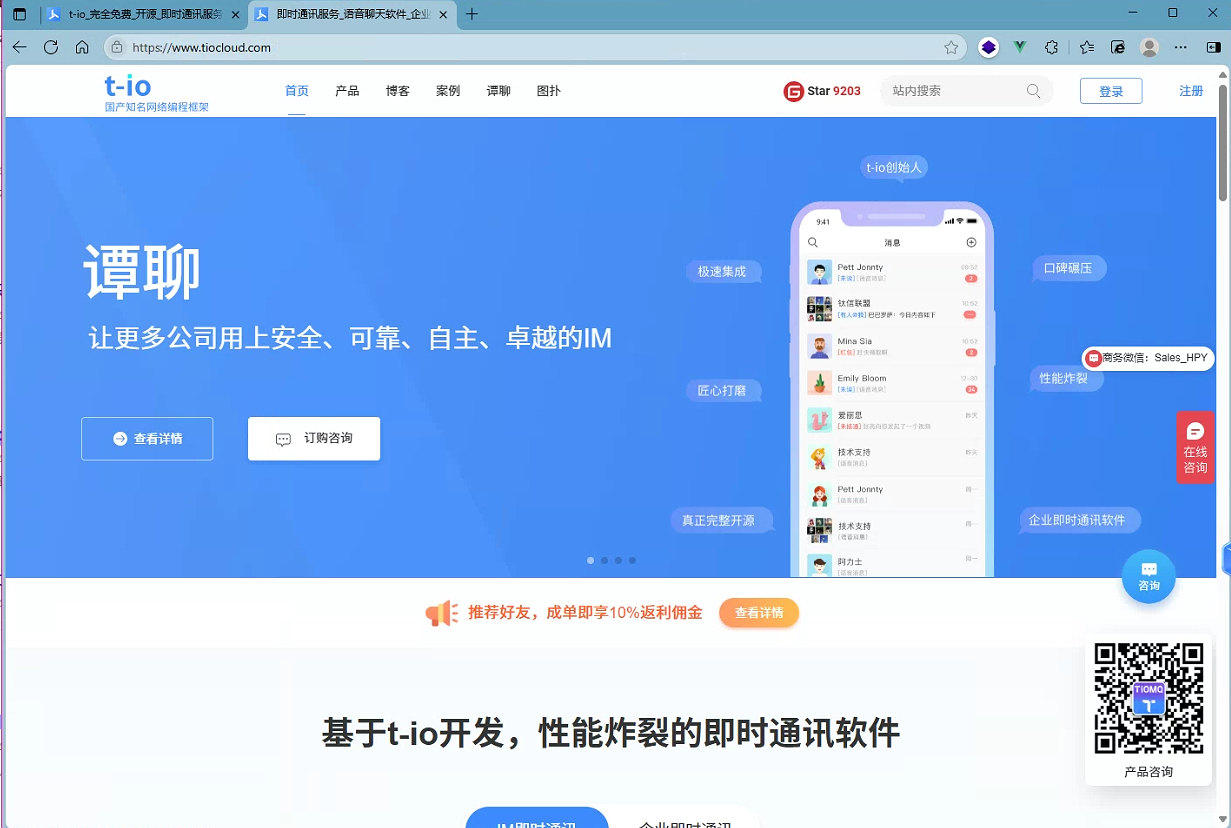Open the browser home page icon
Viewport: 1231px width, 828px height.
click(x=82, y=47)
